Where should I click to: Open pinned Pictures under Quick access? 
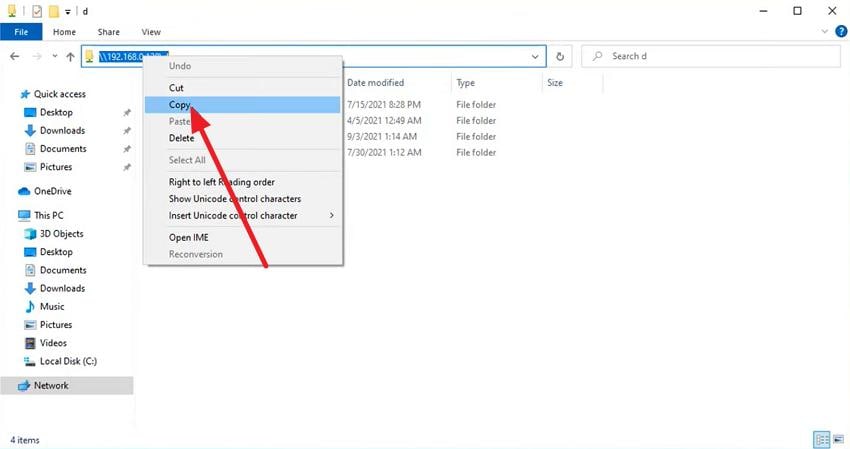click(x=56, y=167)
